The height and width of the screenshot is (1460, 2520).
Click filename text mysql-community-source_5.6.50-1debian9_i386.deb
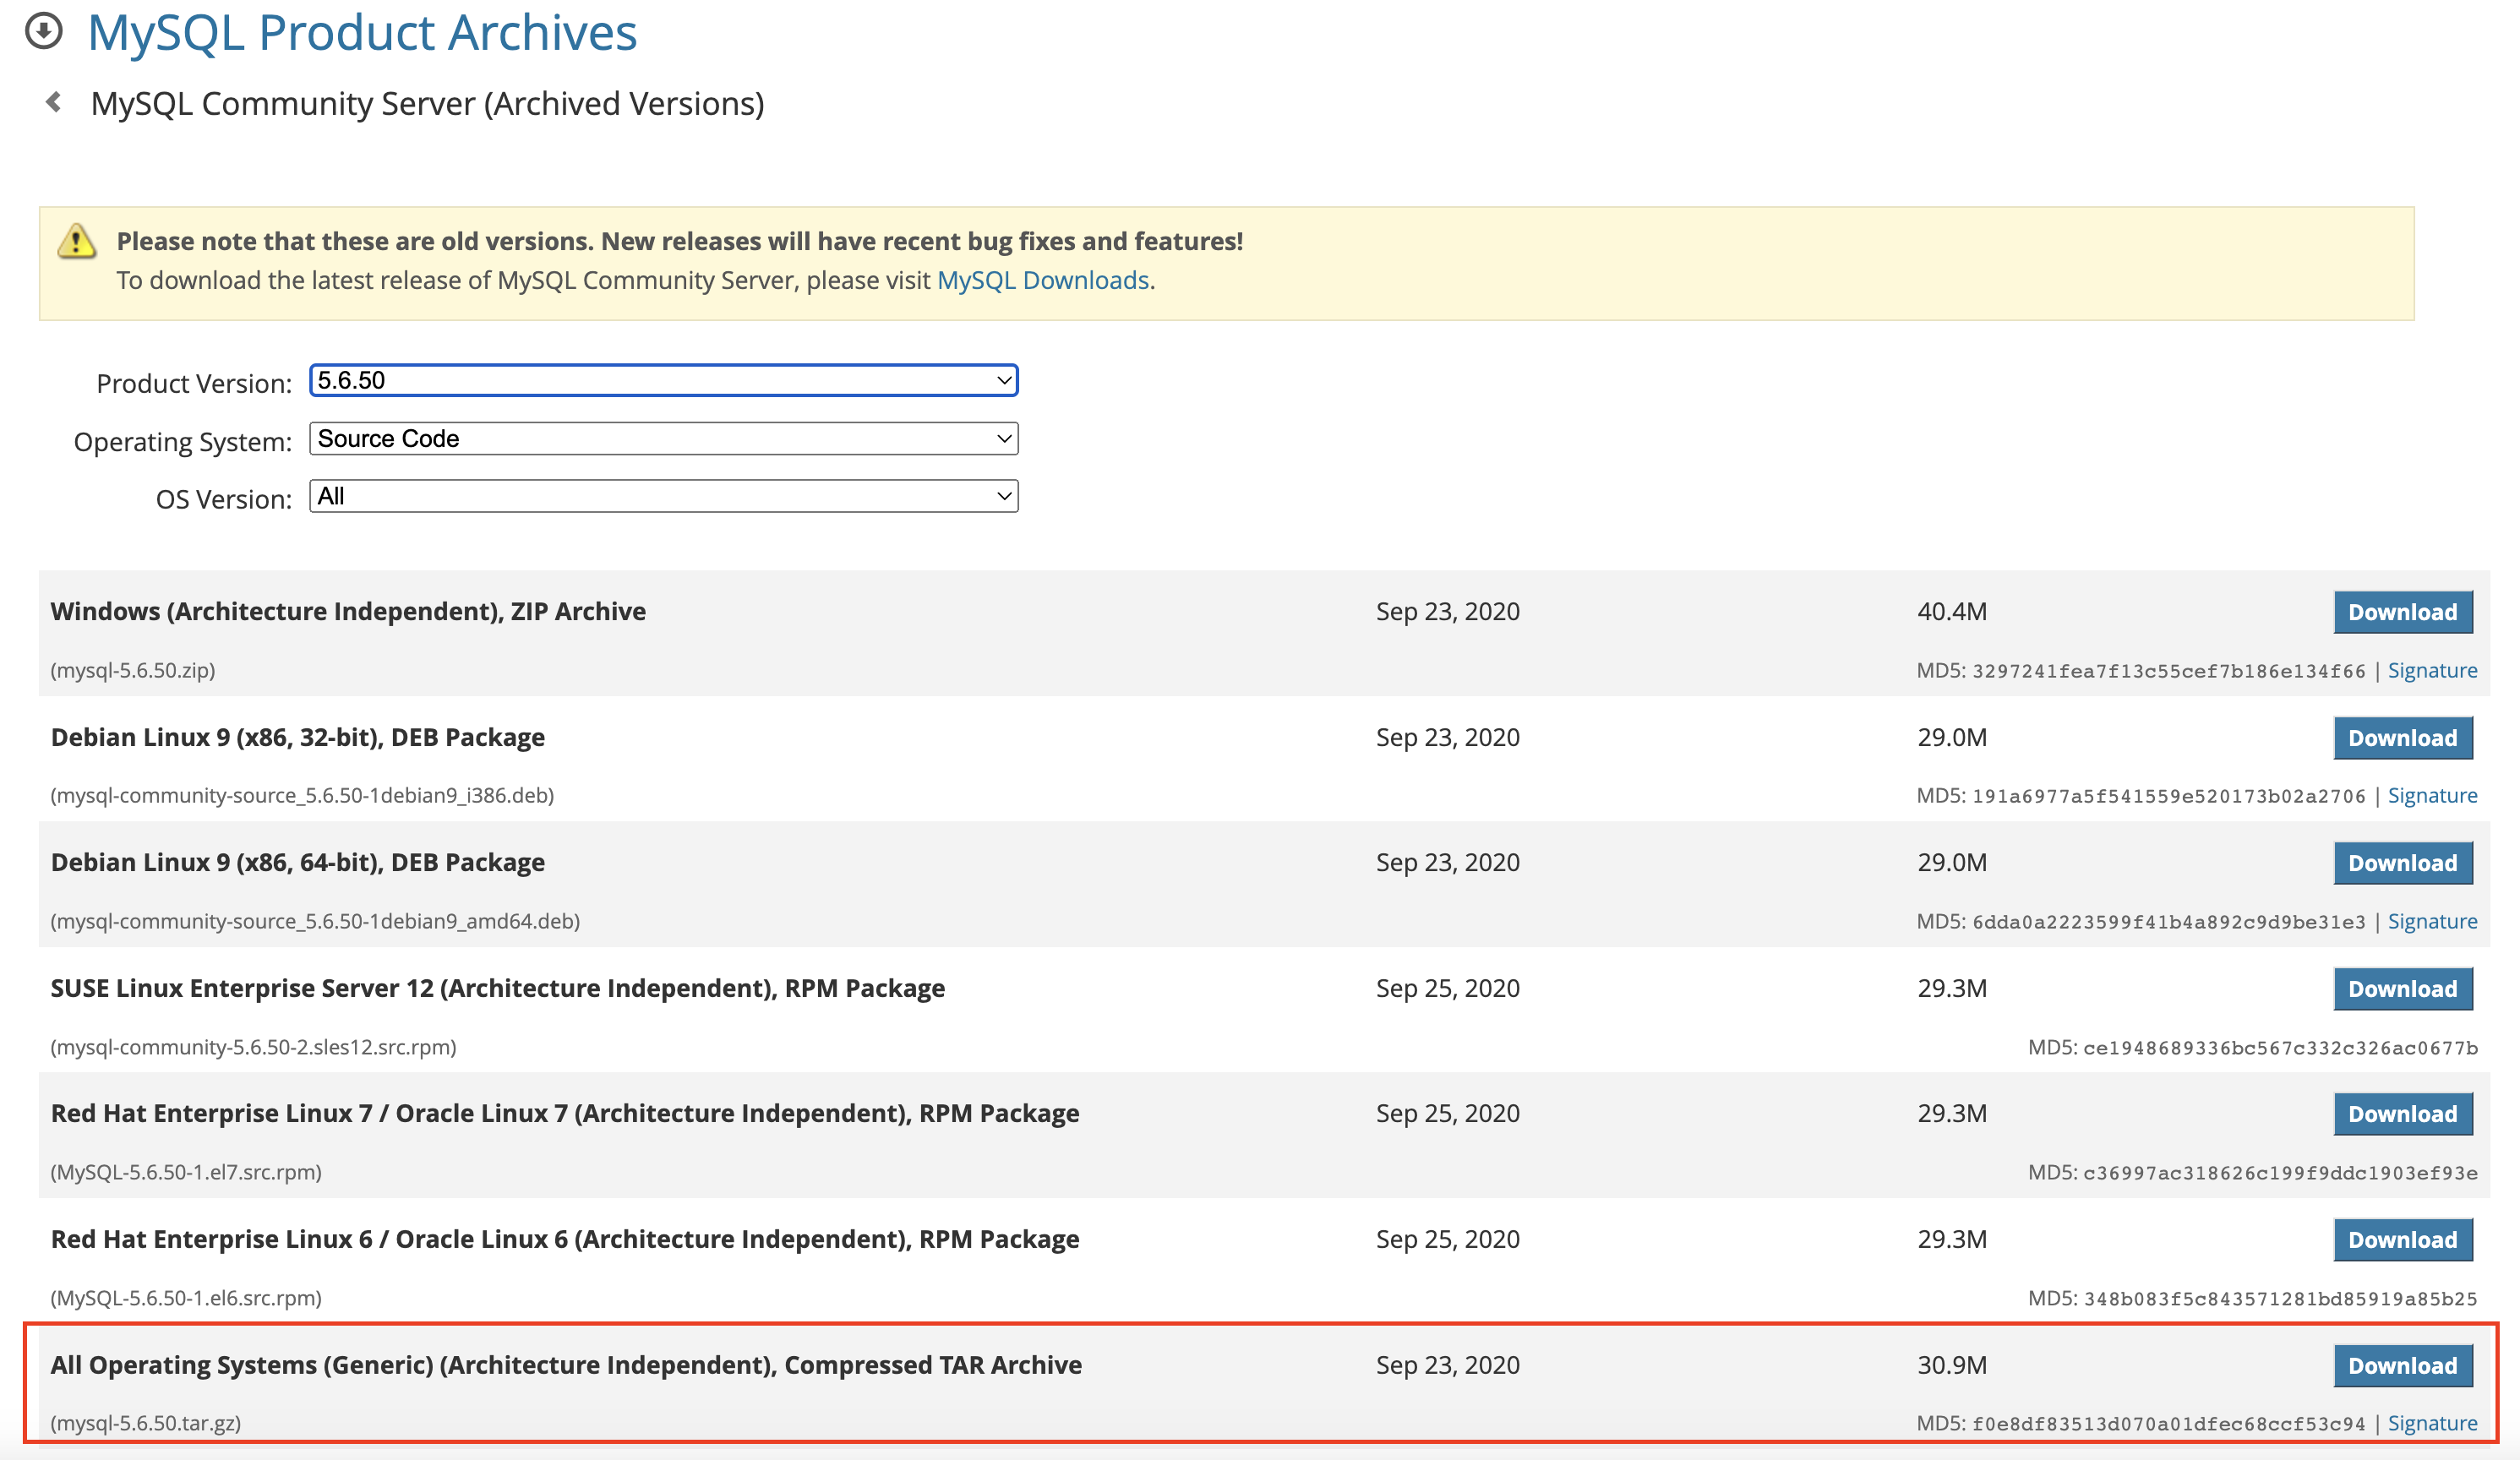(x=302, y=795)
